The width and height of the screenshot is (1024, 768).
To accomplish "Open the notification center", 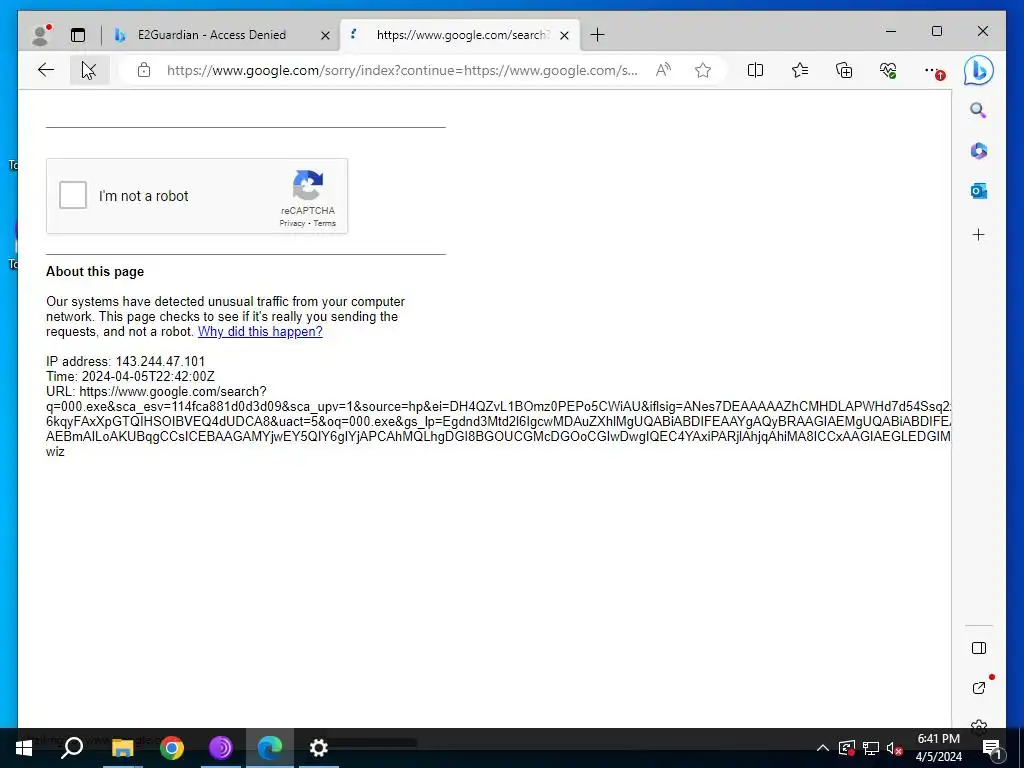I will tap(992, 749).
